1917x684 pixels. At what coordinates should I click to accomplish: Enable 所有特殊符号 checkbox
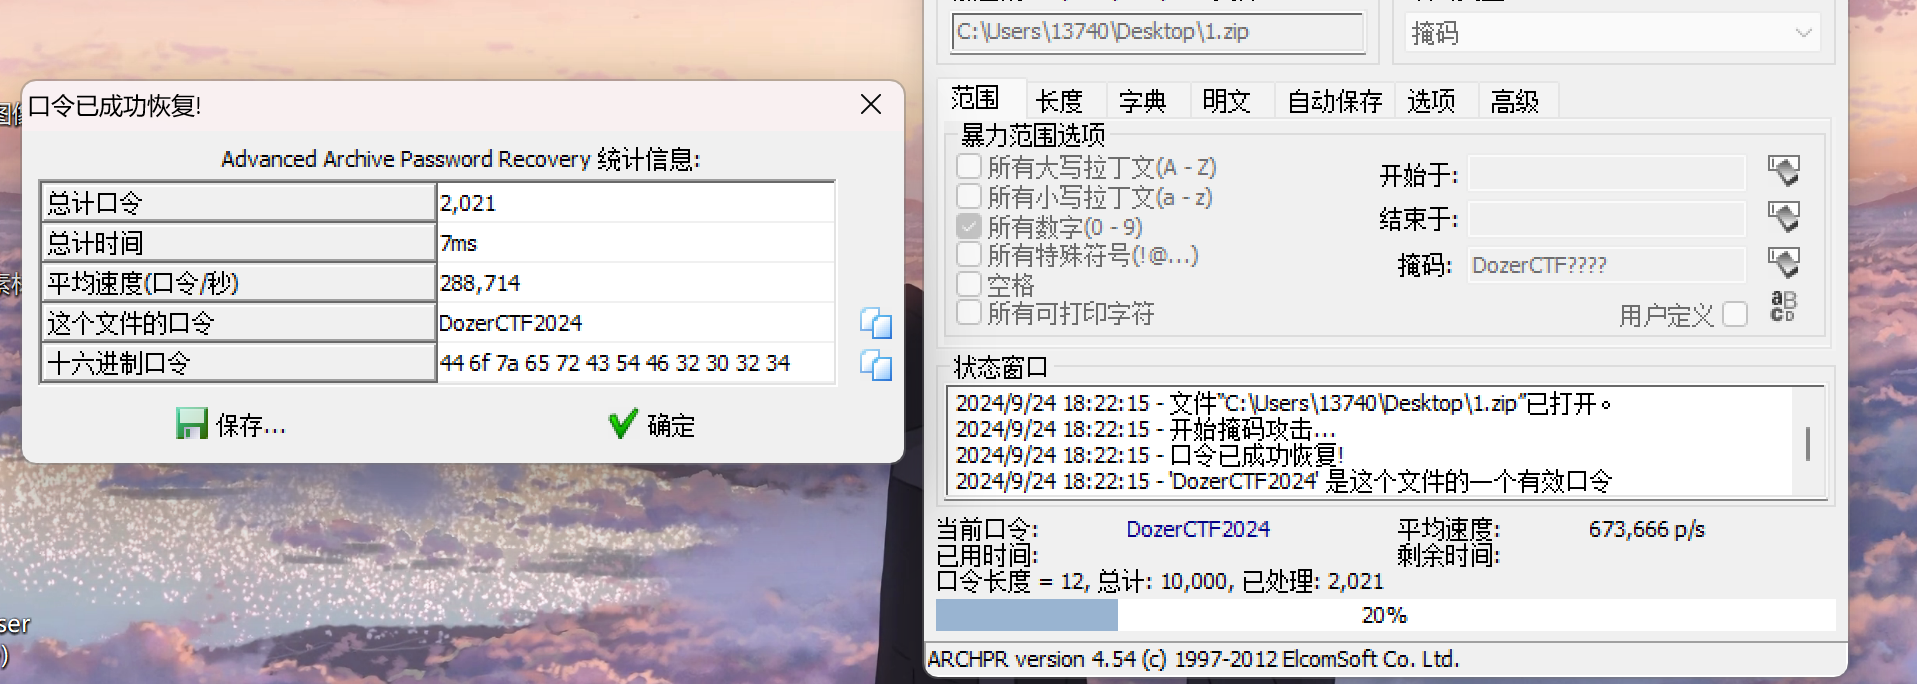click(x=969, y=254)
